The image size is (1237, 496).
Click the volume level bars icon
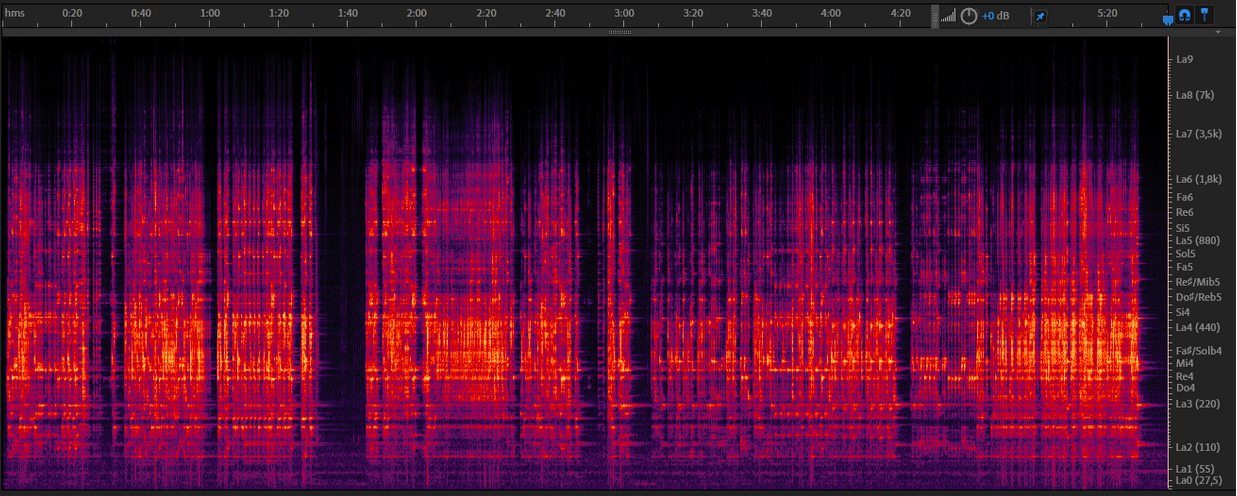point(948,17)
